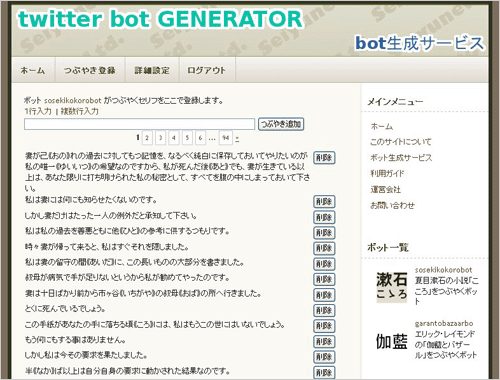Image resolution: width=500 pixels, height=380 pixels.
Task: Open ホーム in the main menu sidebar
Action: point(382,127)
